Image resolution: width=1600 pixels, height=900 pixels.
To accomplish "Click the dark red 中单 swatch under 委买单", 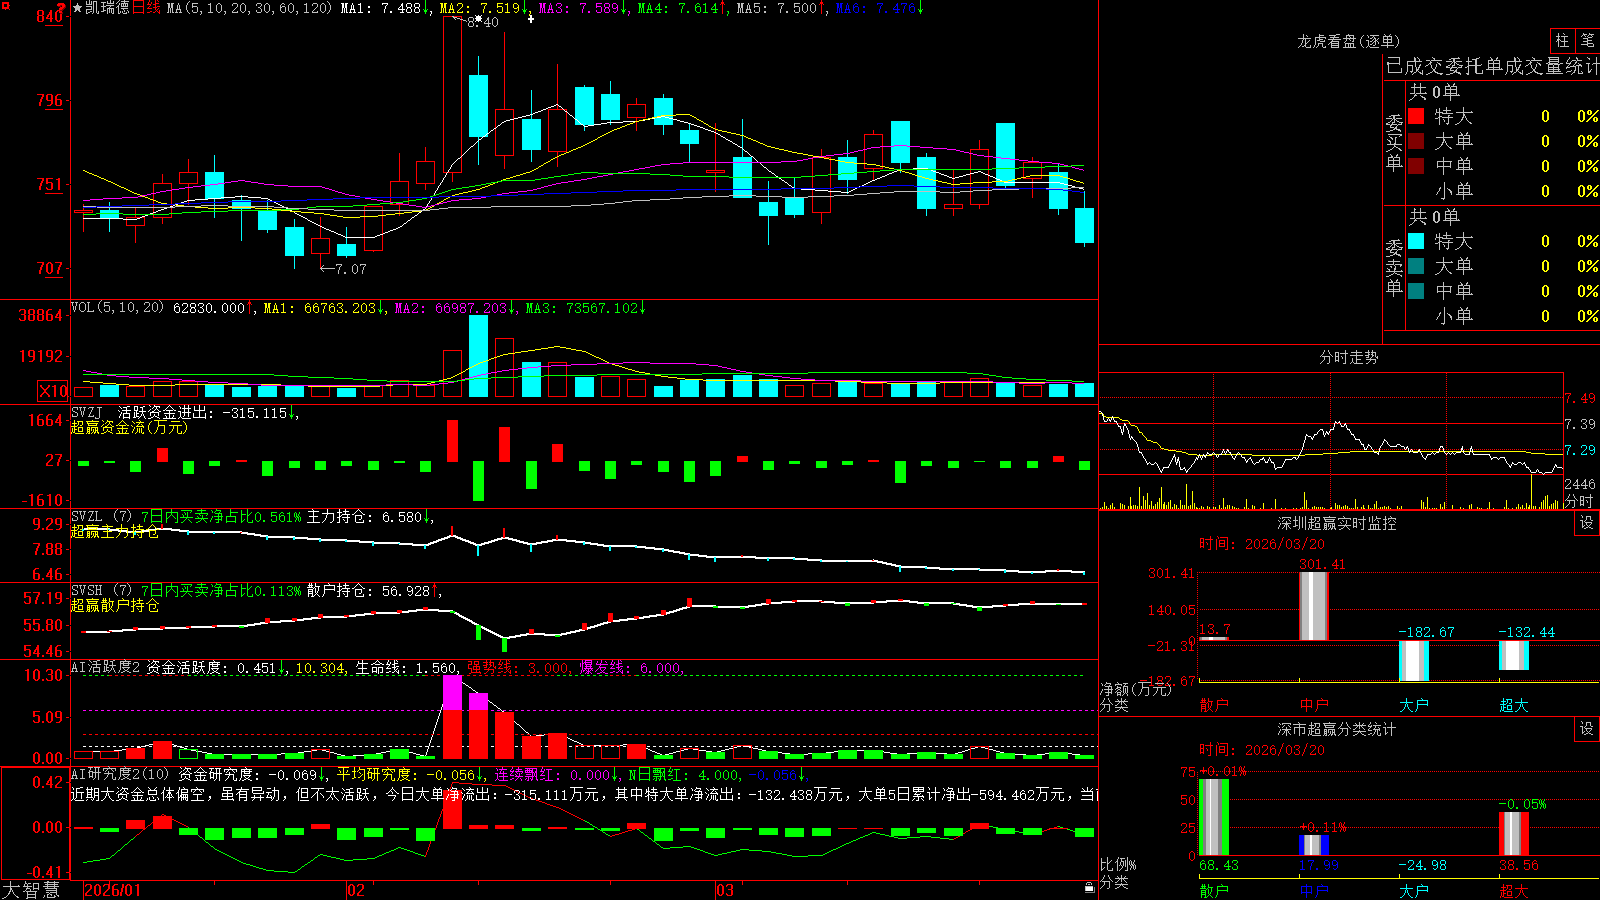I will pyautogui.click(x=1416, y=165).
